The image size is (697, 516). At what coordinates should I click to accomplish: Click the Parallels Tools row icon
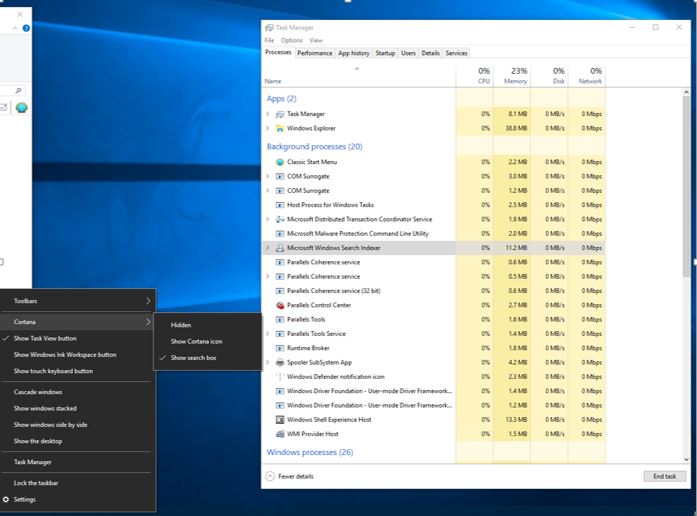point(280,319)
